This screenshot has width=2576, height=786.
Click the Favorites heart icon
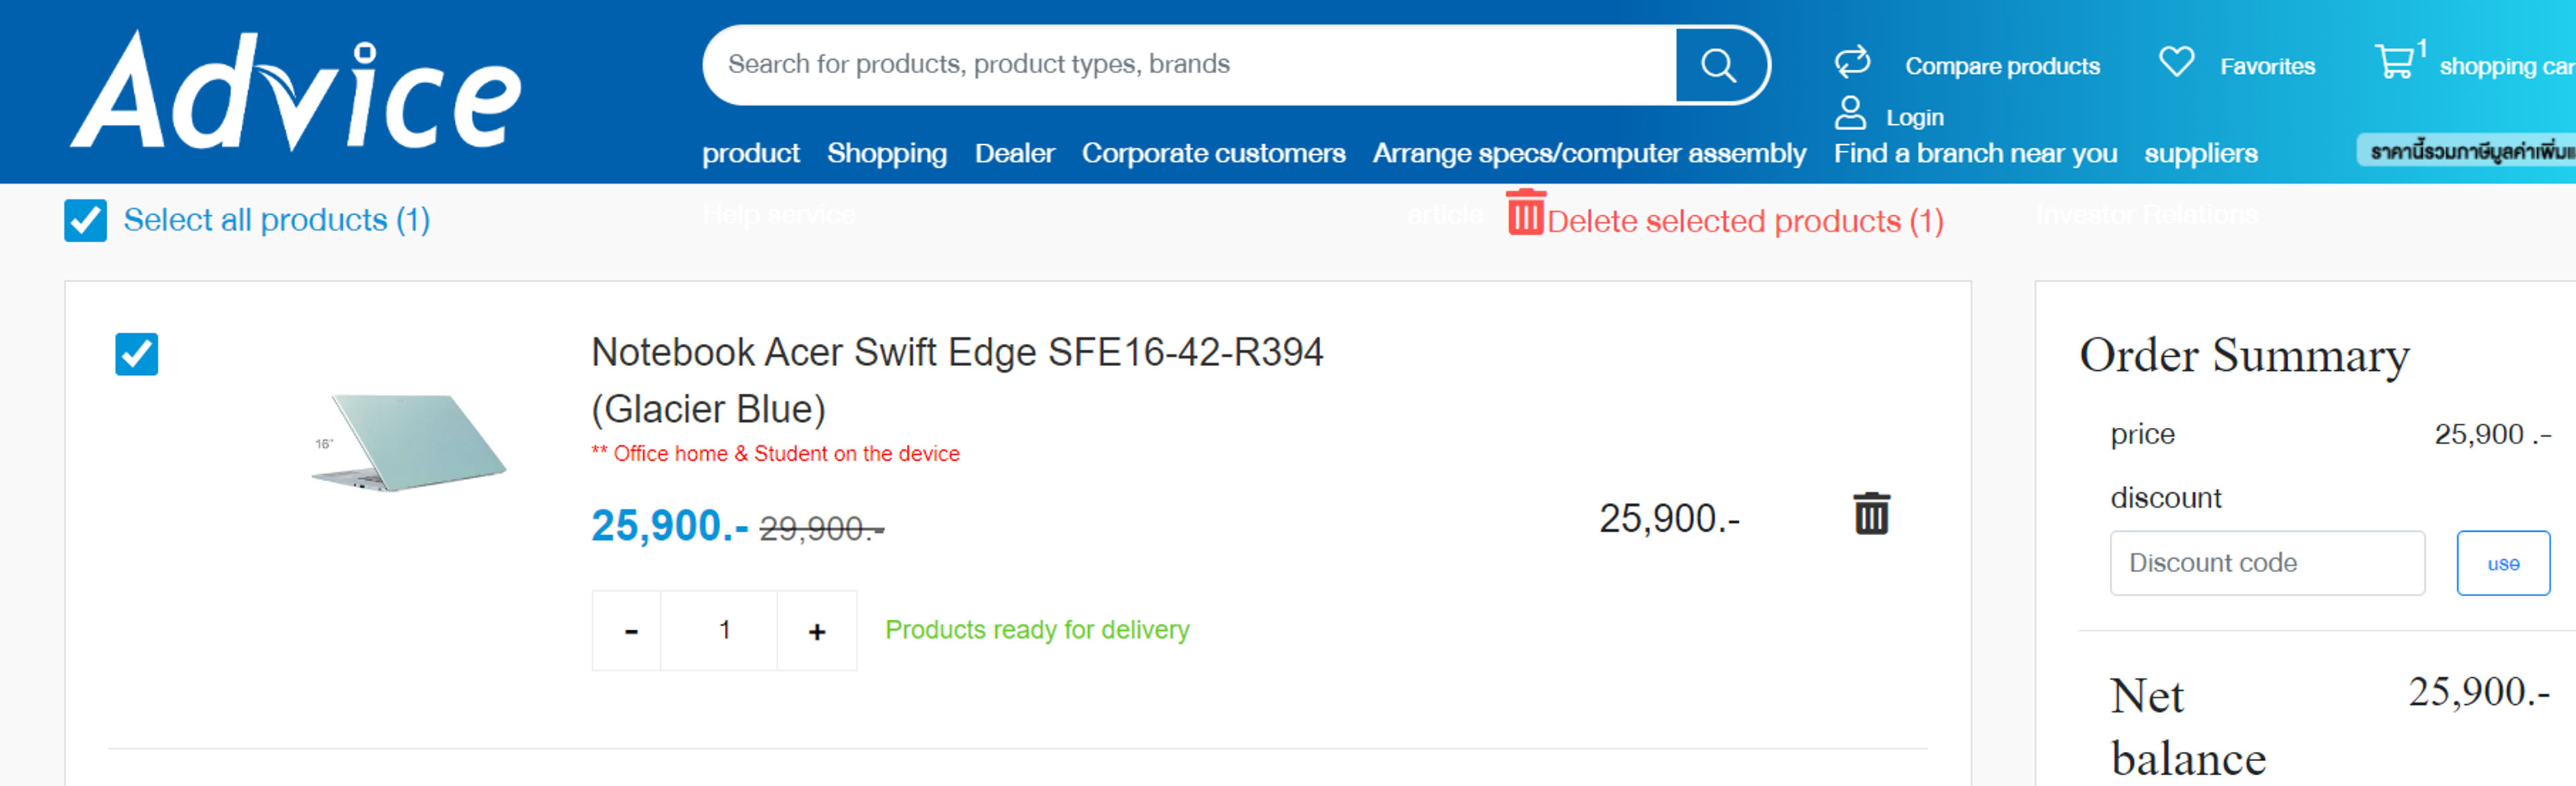pyautogui.click(x=2176, y=62)
